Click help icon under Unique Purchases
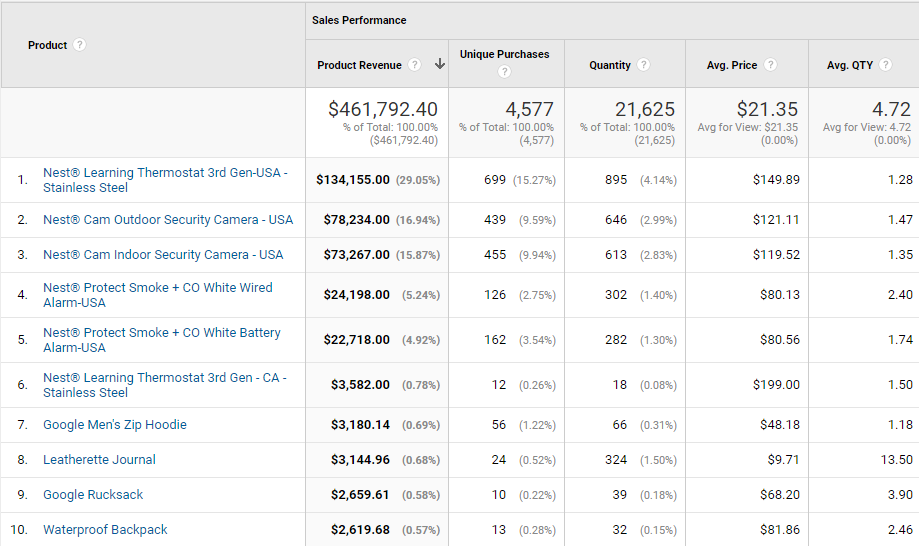The height and width of the screenshot is (546, 919). pos(504,71)
